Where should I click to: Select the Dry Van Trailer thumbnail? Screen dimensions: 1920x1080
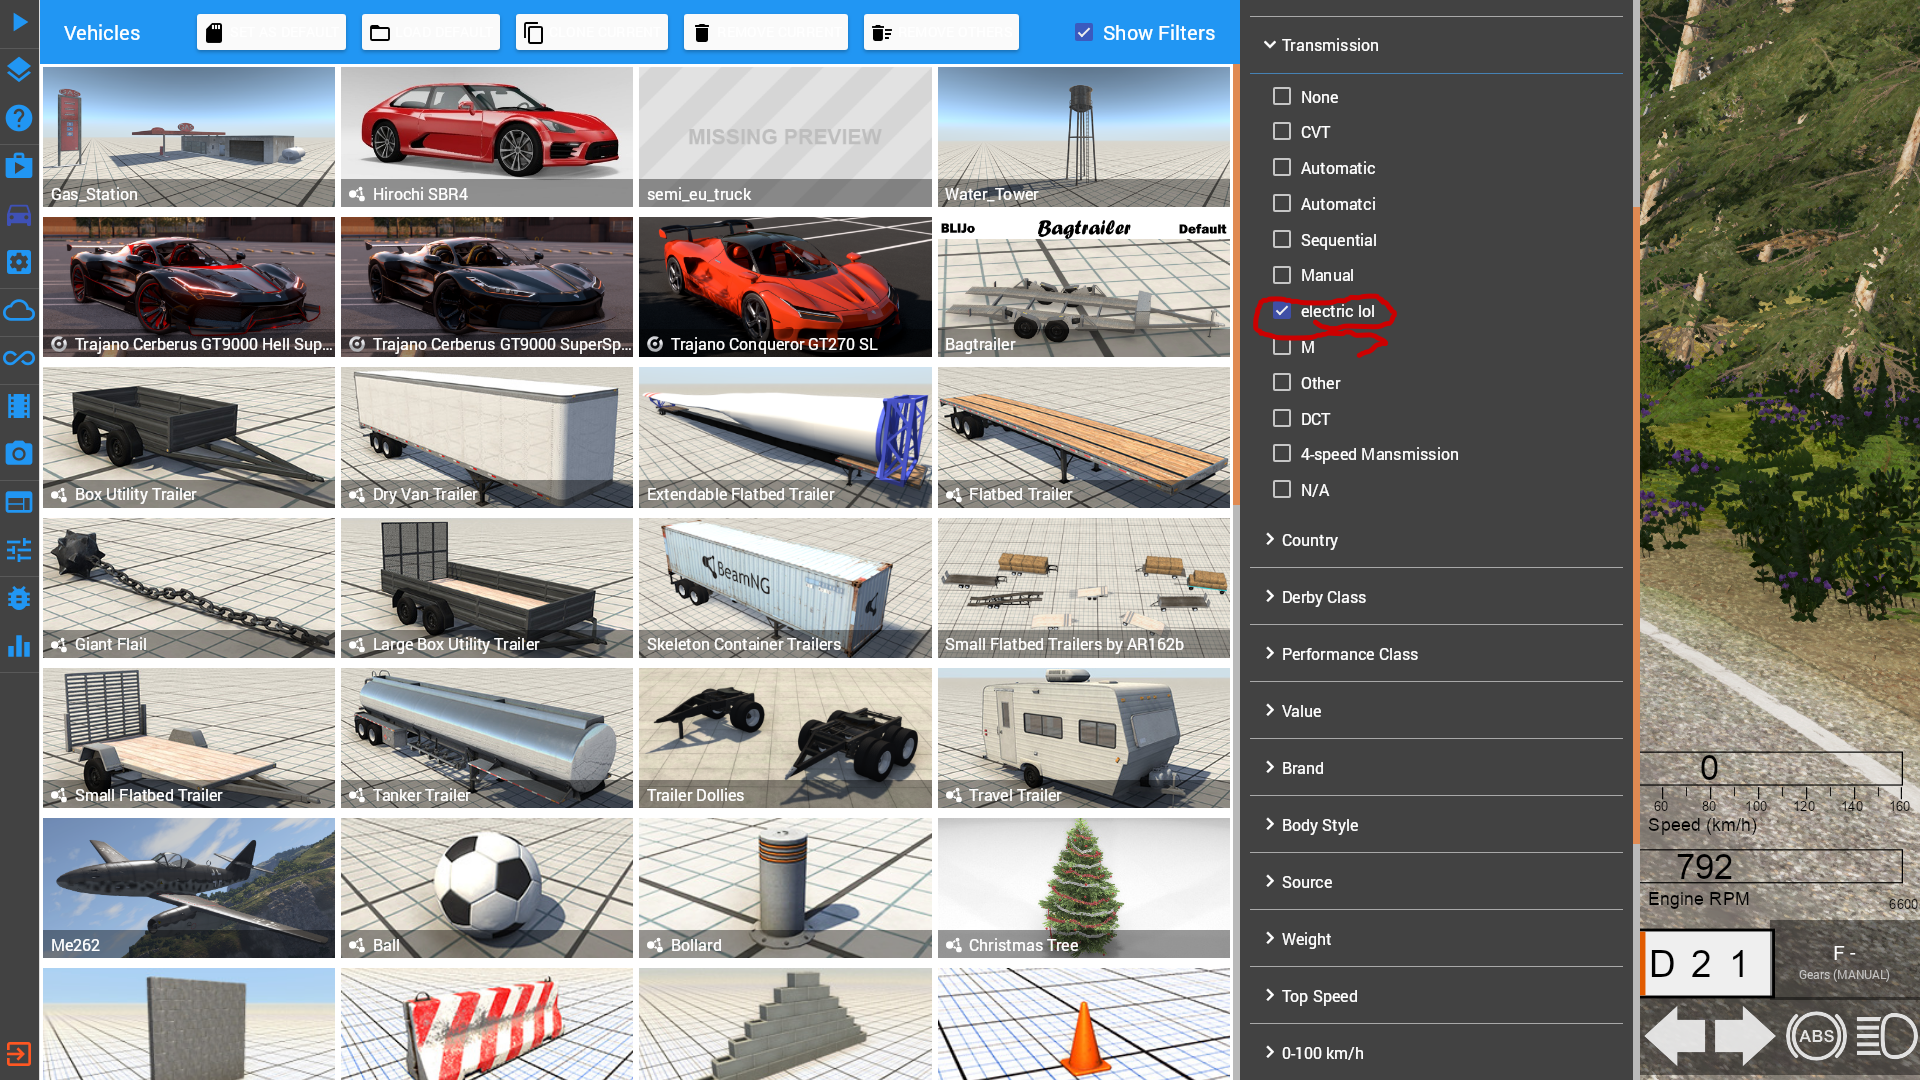487,437
